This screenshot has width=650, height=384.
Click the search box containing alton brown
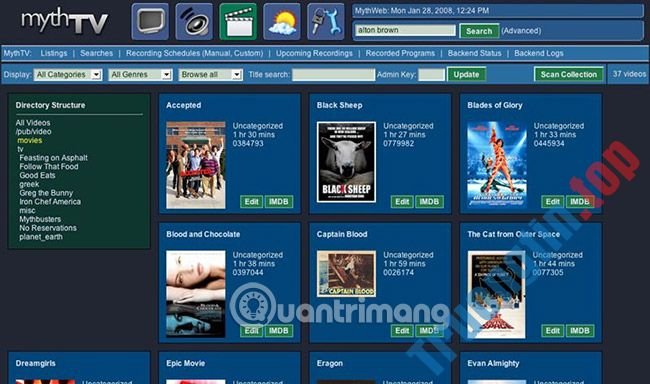tap(405, 30)
